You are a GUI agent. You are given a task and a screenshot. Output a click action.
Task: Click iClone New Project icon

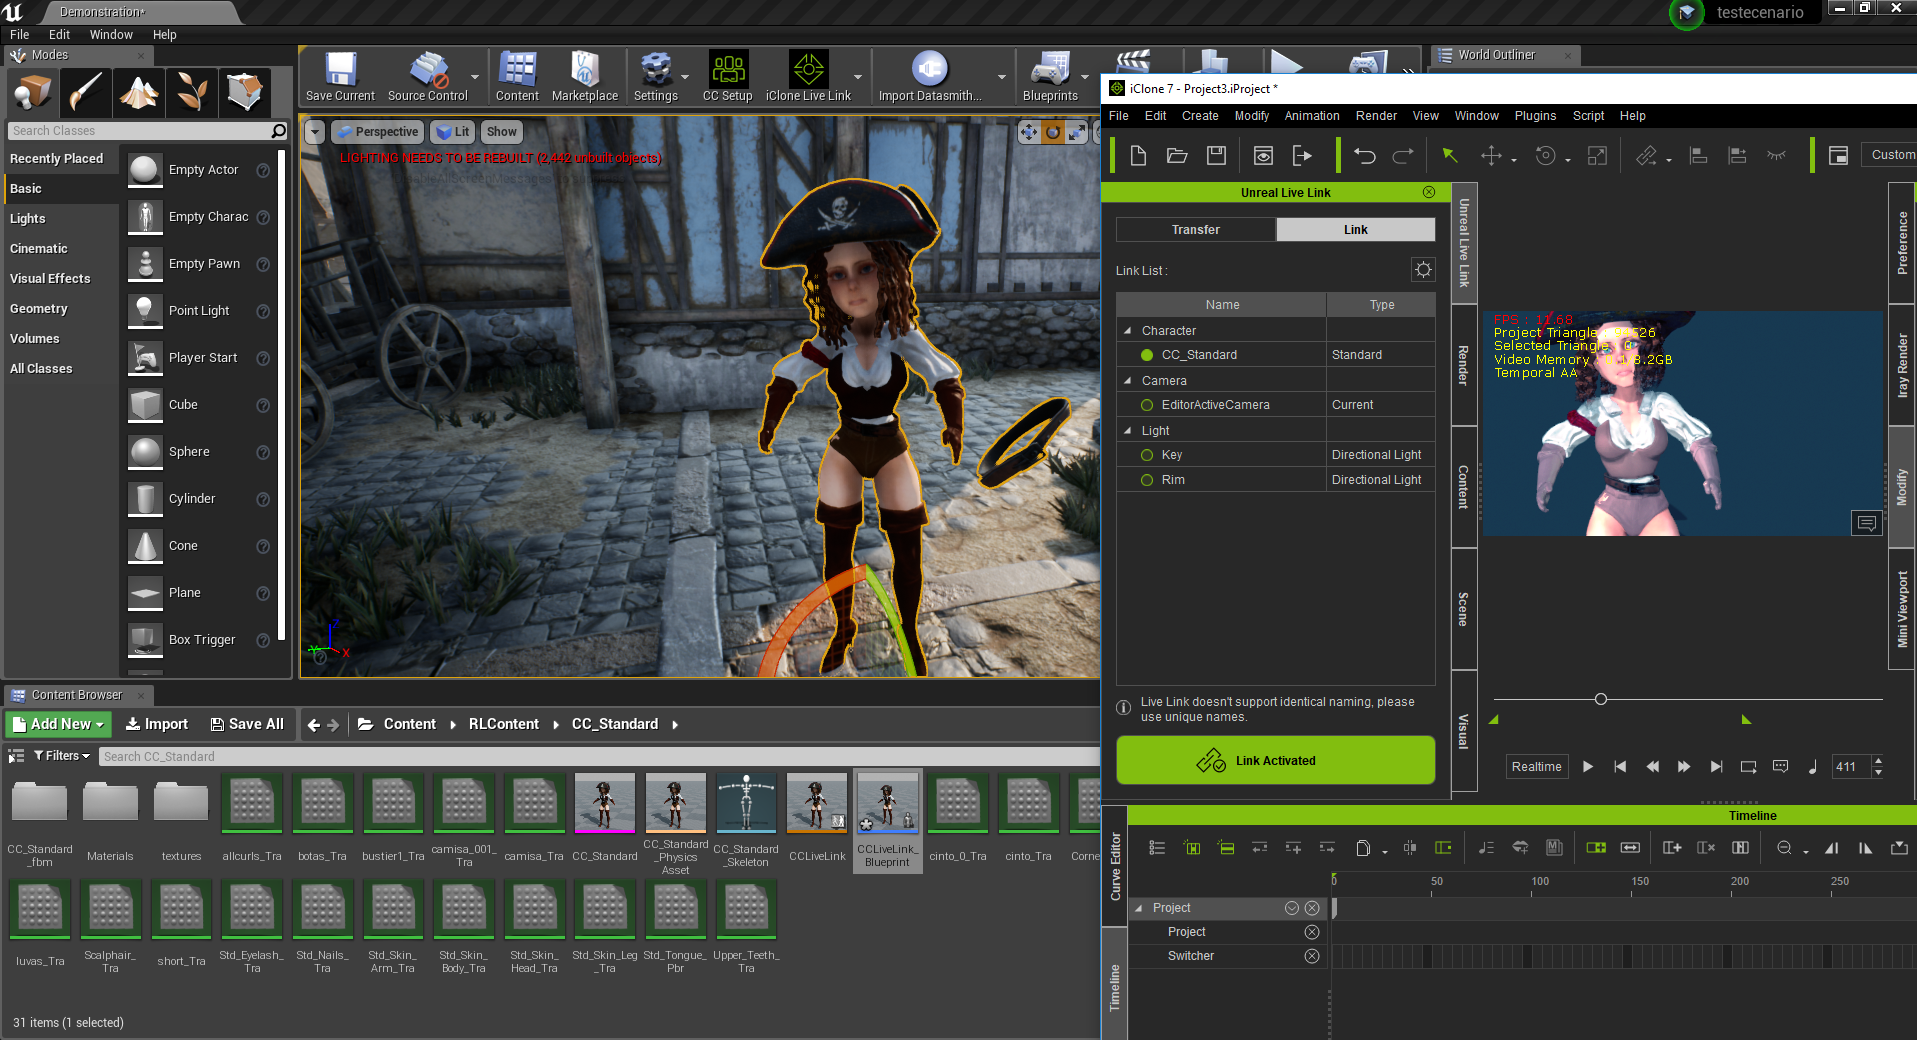click(1138, 155)
